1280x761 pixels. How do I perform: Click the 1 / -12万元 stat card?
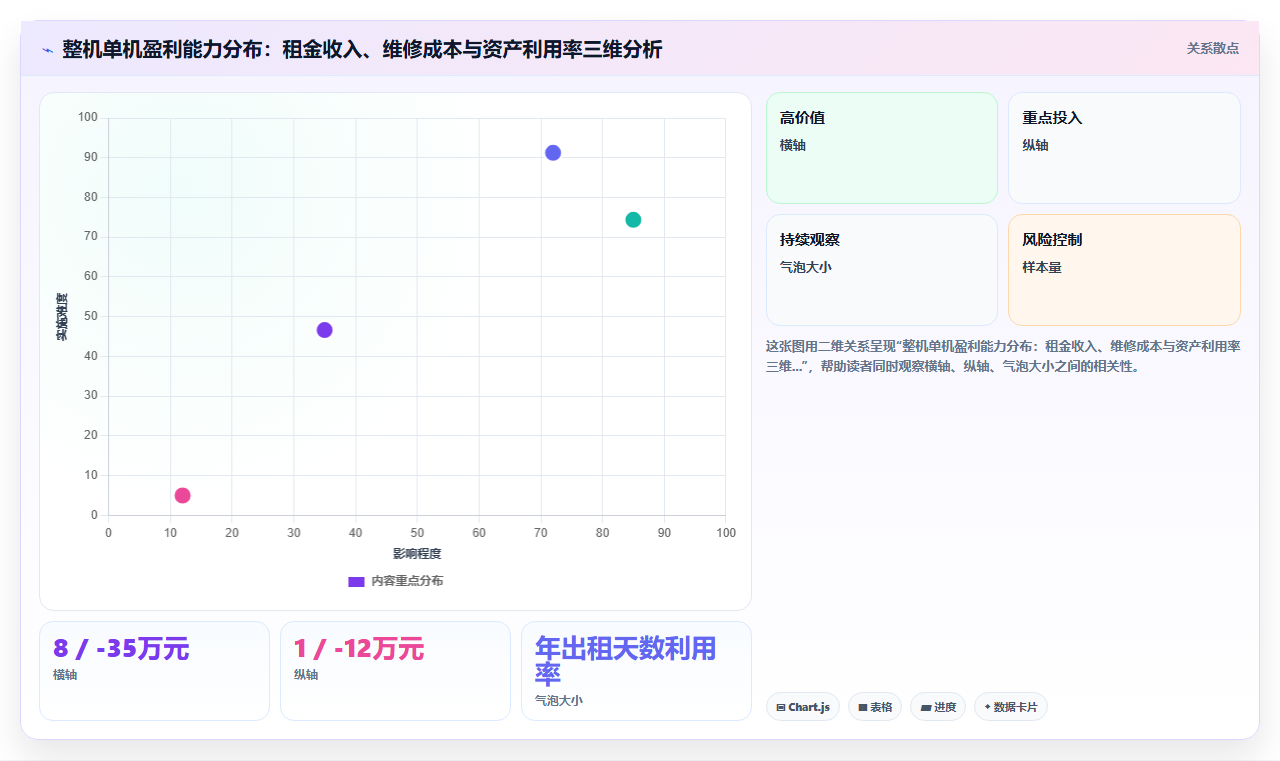coord(395,671)
